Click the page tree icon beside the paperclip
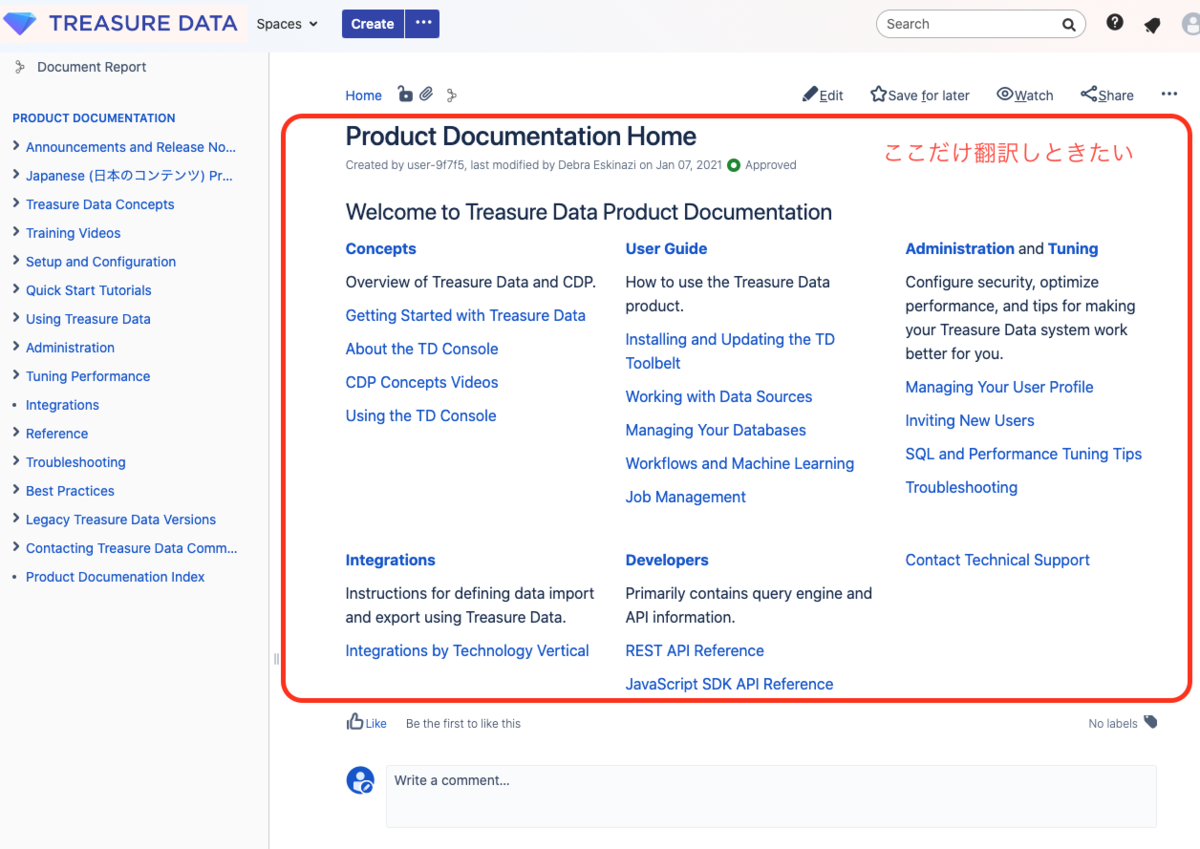 (x=451, y=95)
